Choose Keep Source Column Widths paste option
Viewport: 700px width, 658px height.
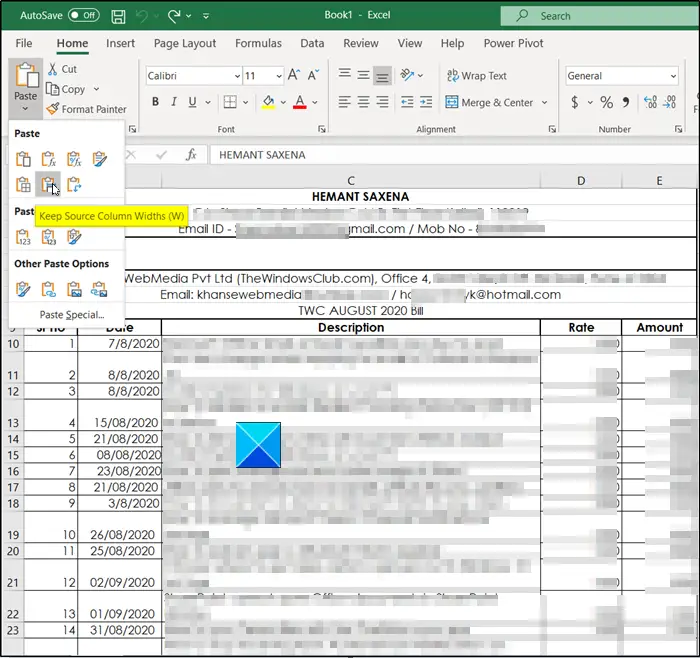click(x=48, y=184)
